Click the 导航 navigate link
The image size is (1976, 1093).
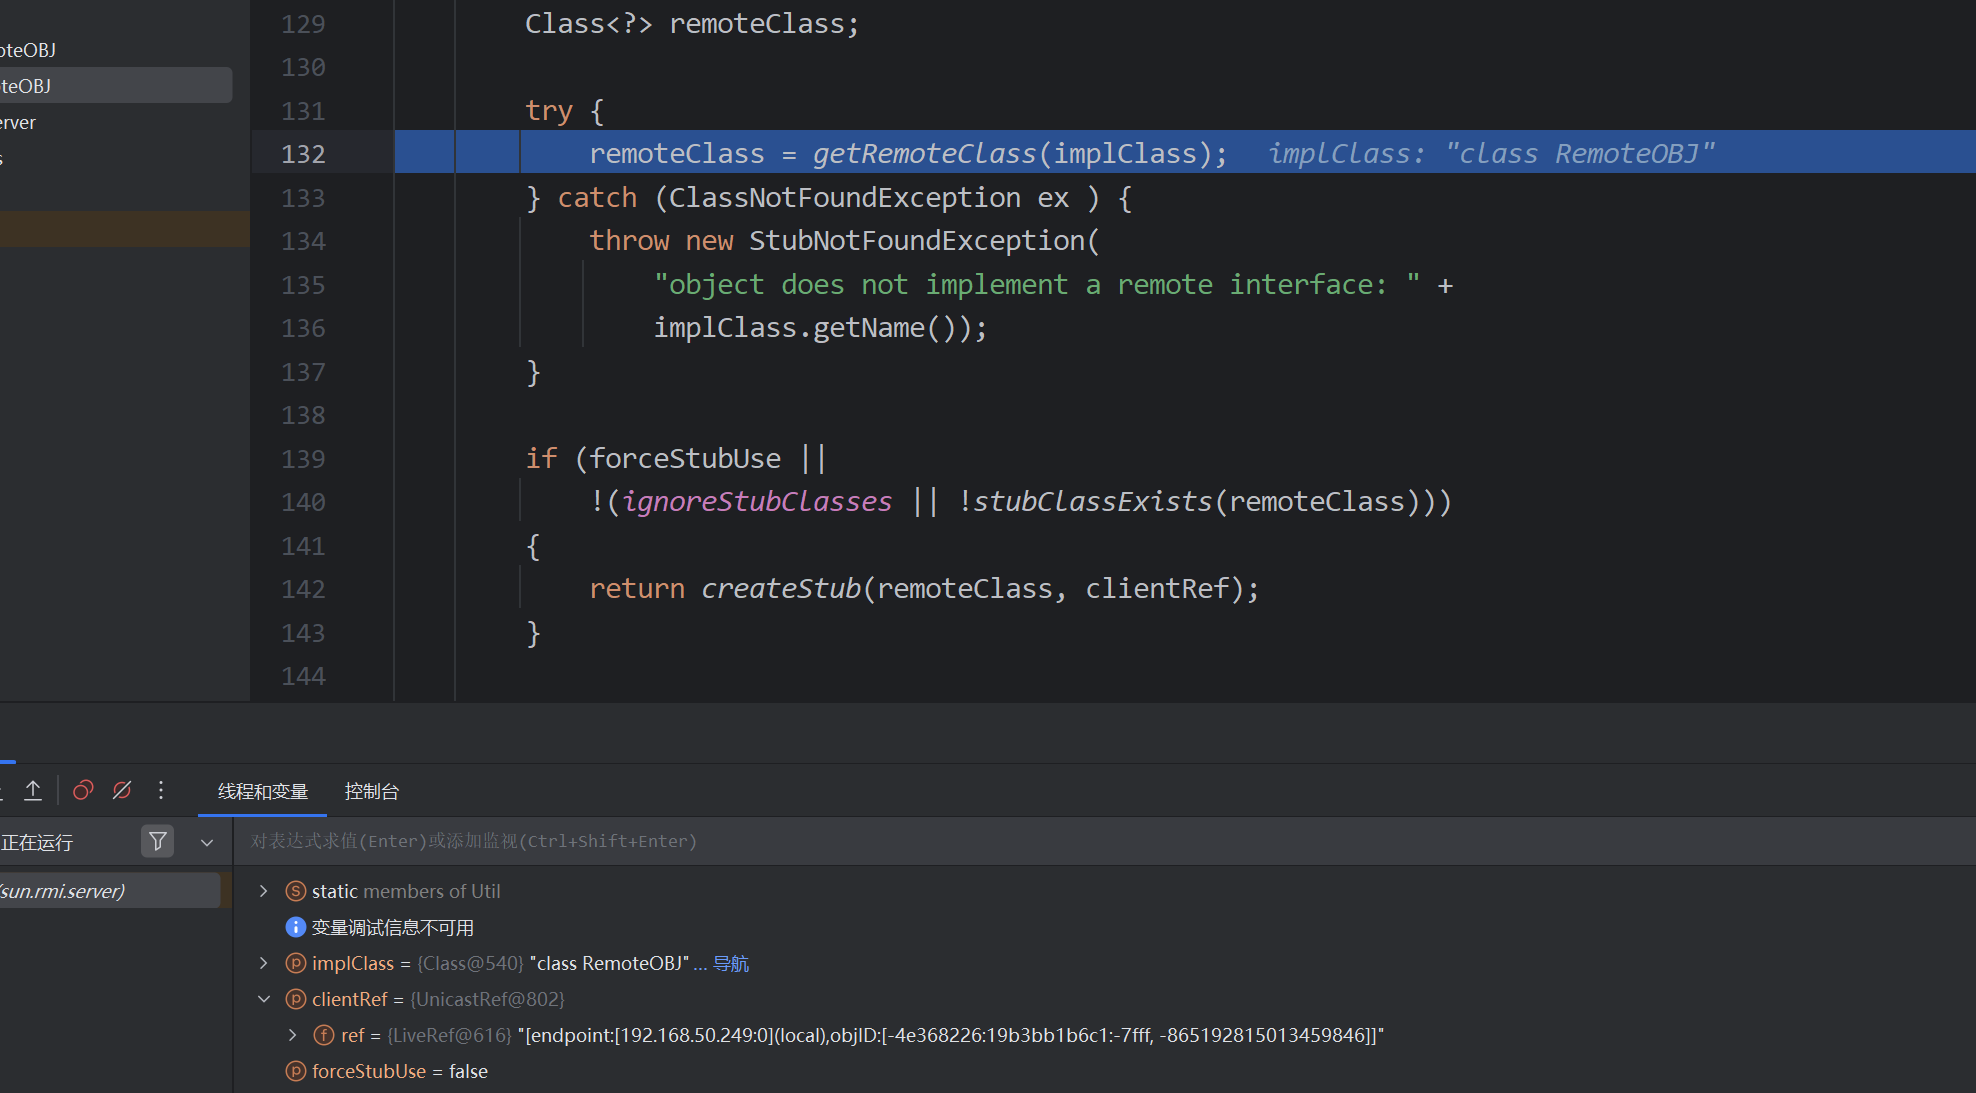(731, 964)
